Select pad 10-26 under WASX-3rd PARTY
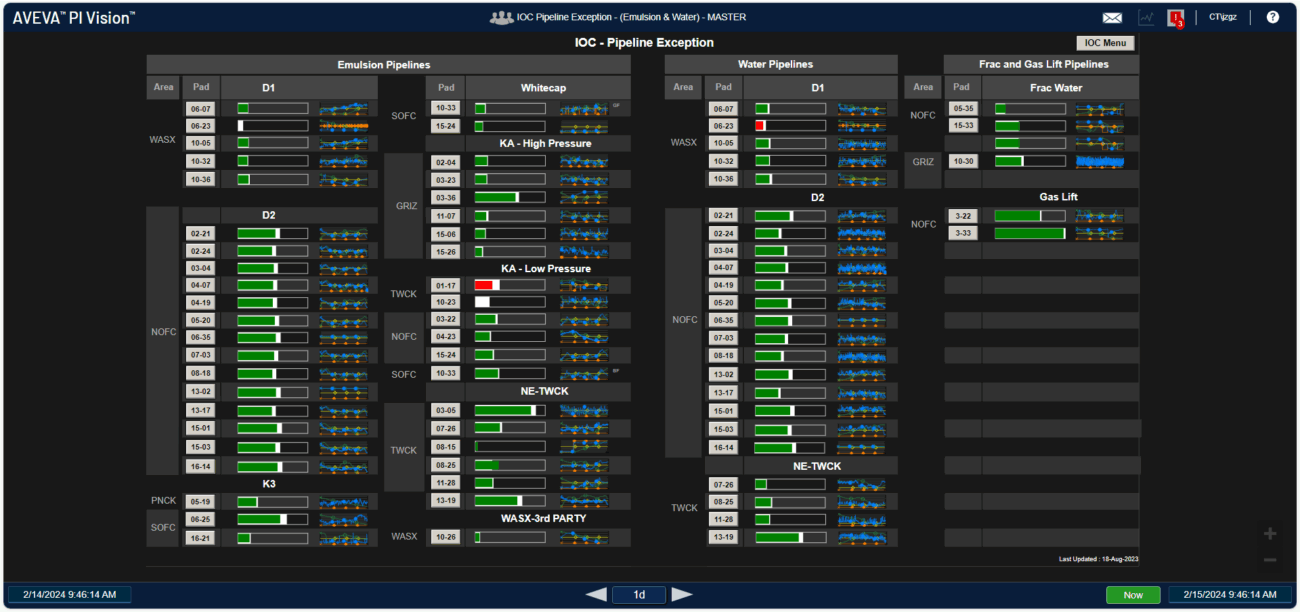The image size is (1300, 612). coord(446,537)
